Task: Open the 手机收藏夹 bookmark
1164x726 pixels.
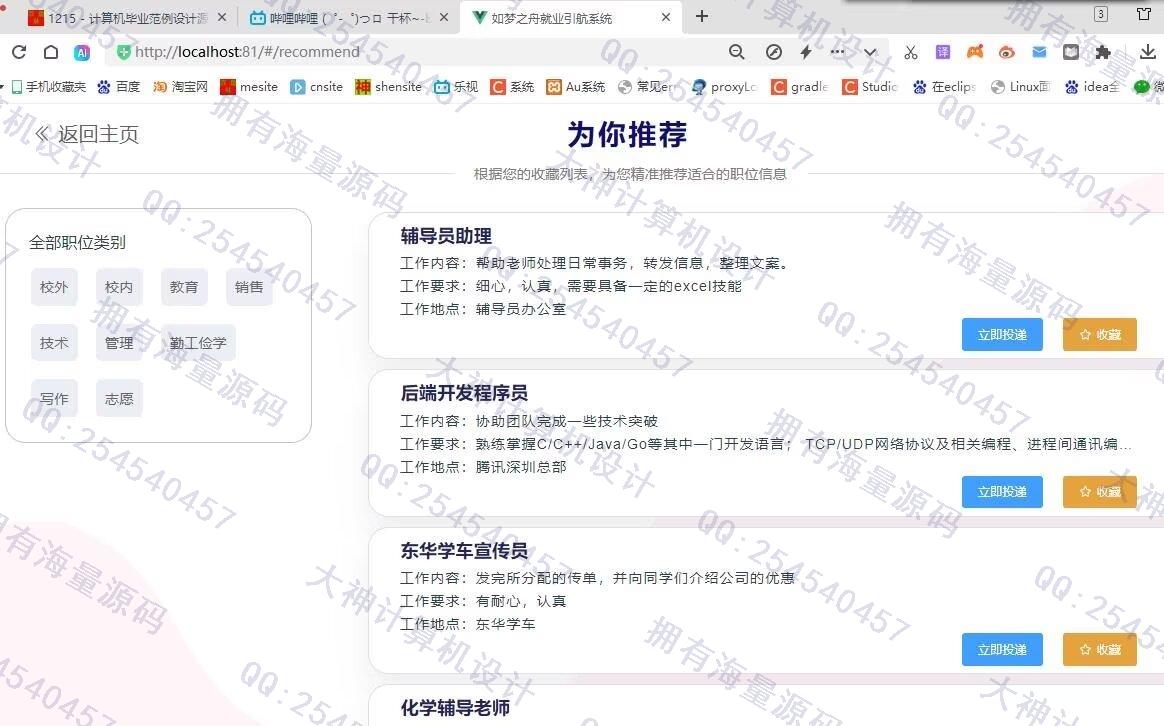Action: coord(48,87)
